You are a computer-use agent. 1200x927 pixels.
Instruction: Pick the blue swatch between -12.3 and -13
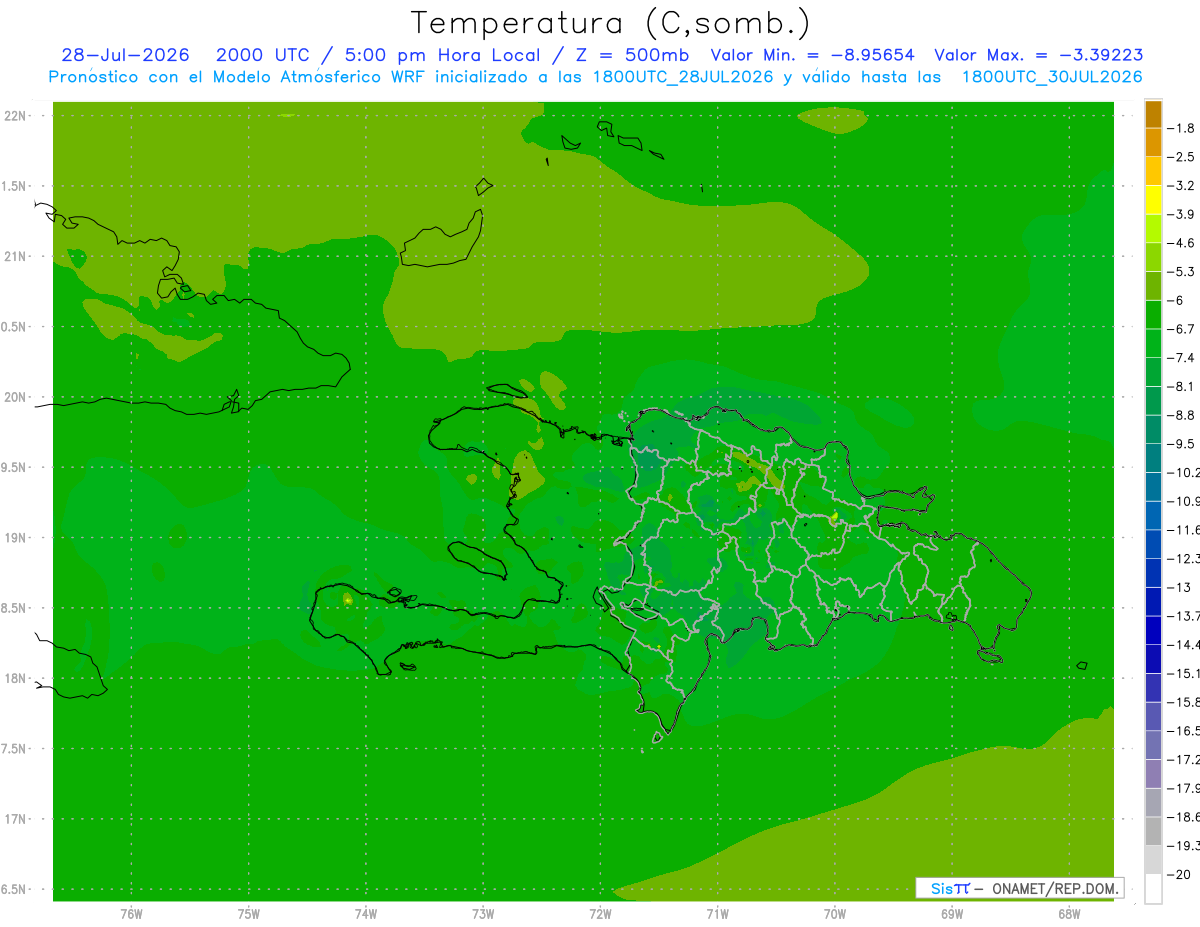click(1153, 573)
